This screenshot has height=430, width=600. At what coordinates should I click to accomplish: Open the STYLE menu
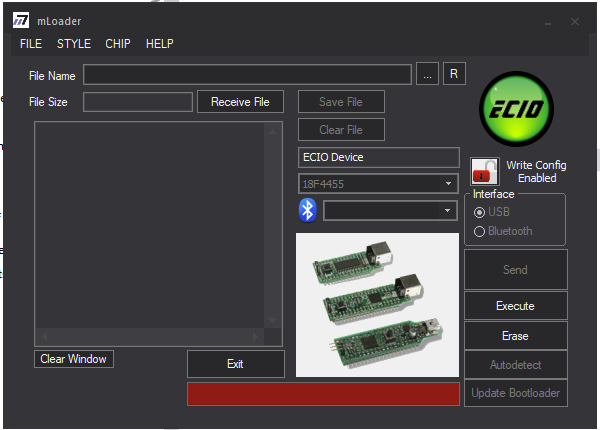74,44
